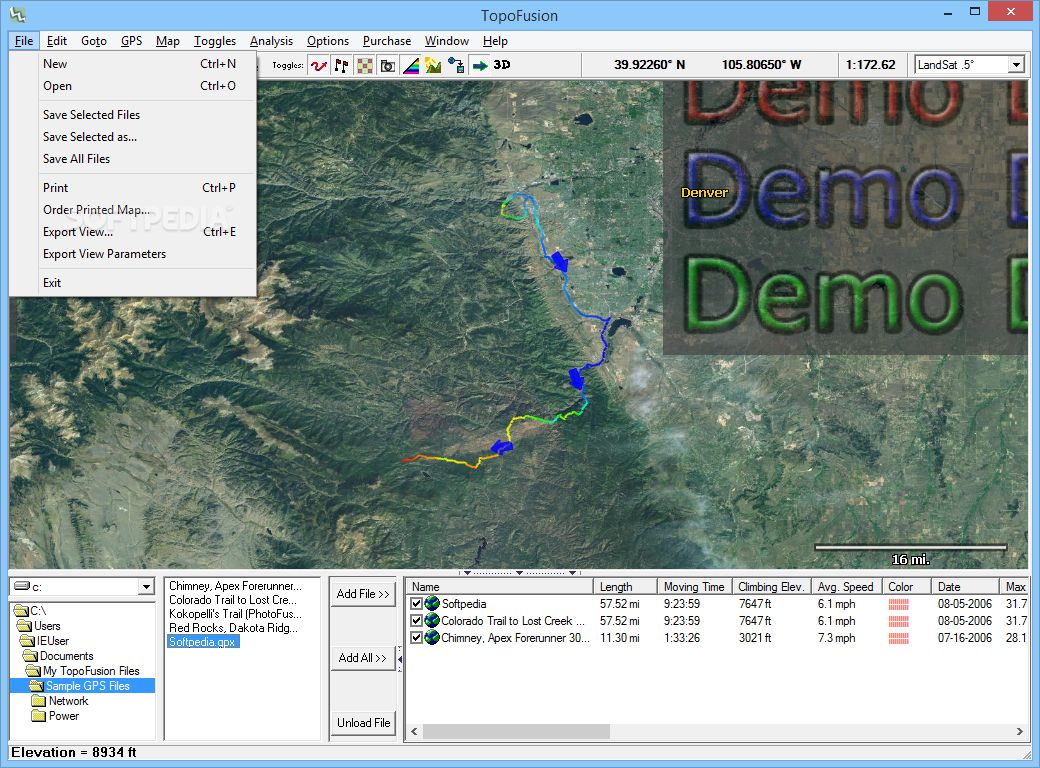Open the GPS menu
Viewport: 1040px width, 768px height.
click(x=131, y=41)
